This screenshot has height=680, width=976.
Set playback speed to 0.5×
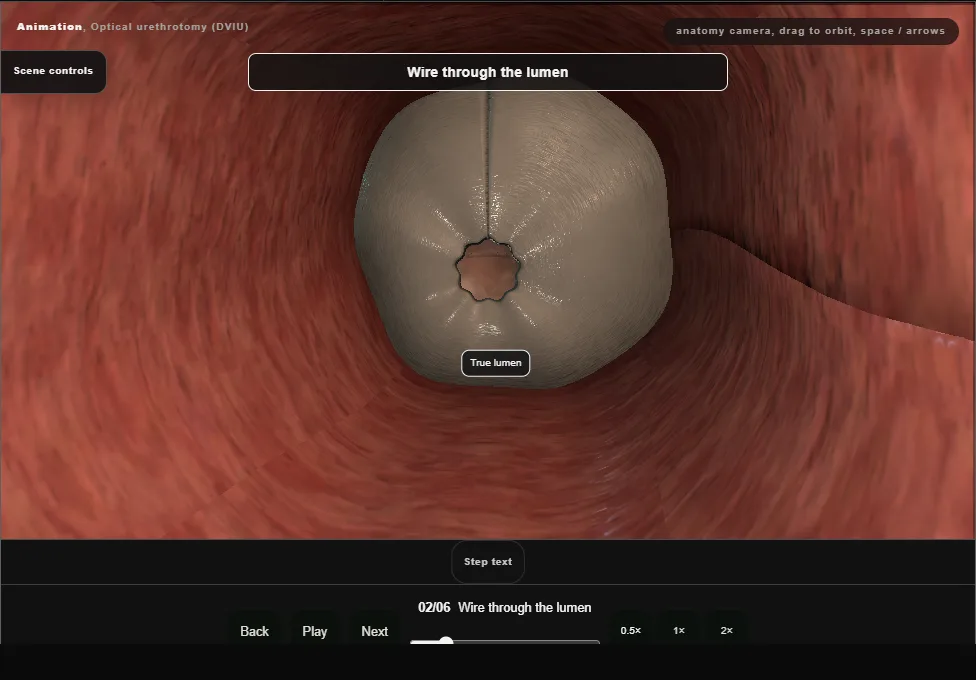[x=631, y=630]
